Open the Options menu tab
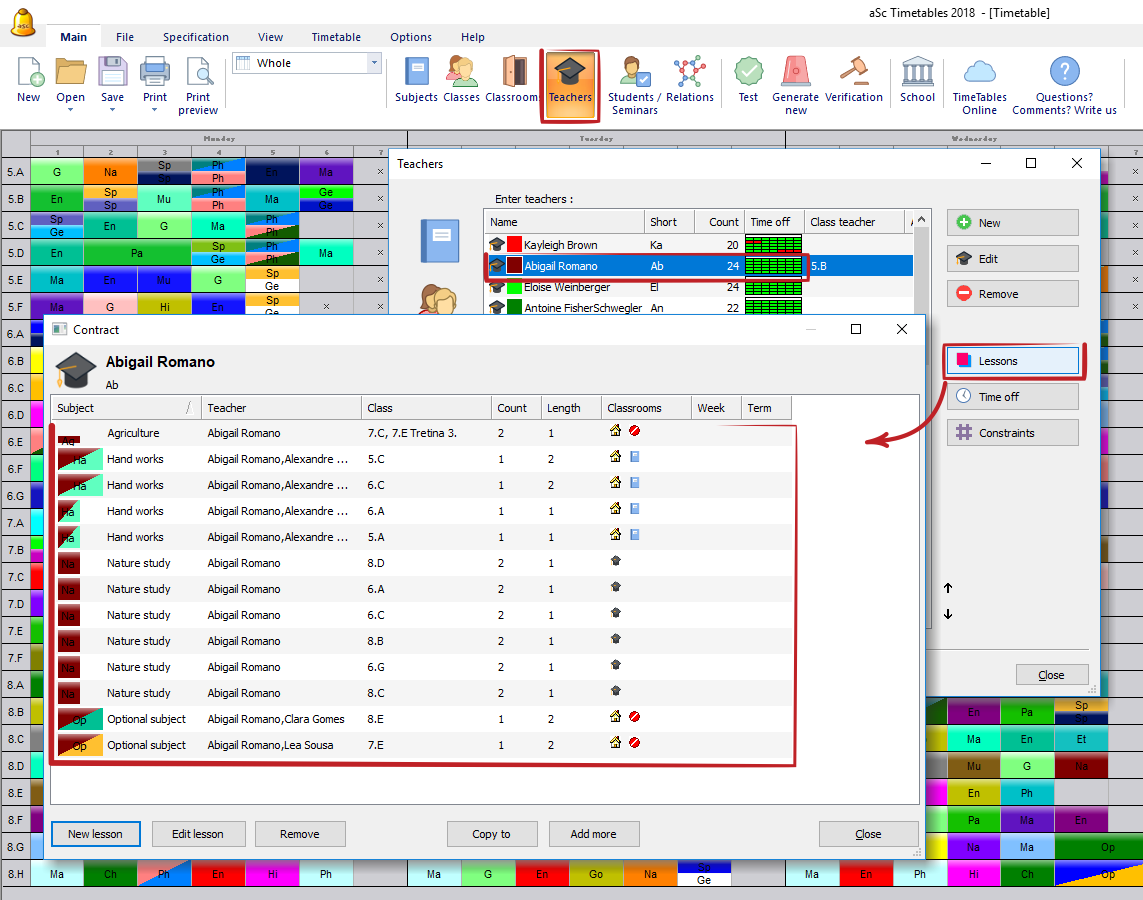This screenshot has width=1143, height=900. tap(411, 37)
